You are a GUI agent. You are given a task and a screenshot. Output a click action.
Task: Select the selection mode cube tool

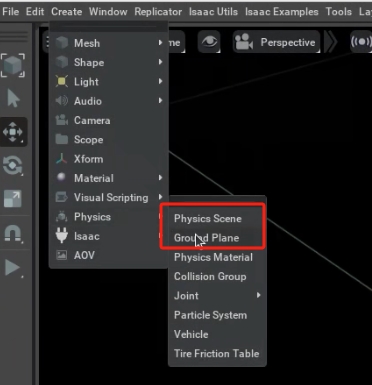point(13,65)
